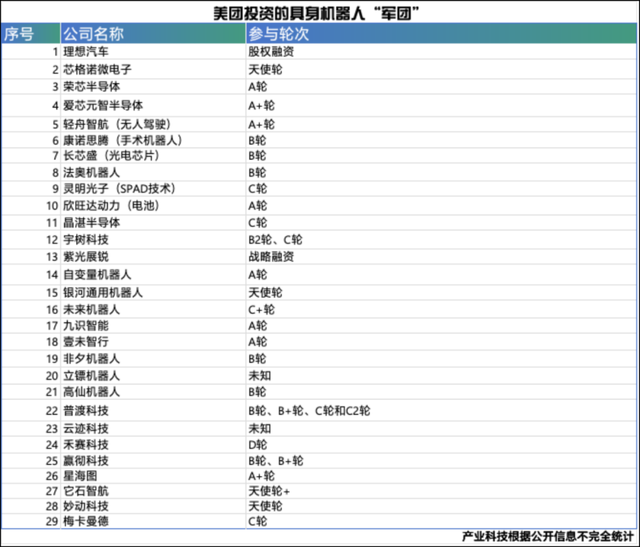Click the 晶湛半导体 cell
Image resolution: width=640 pixels, height=547 pixels.
point(153,222)
